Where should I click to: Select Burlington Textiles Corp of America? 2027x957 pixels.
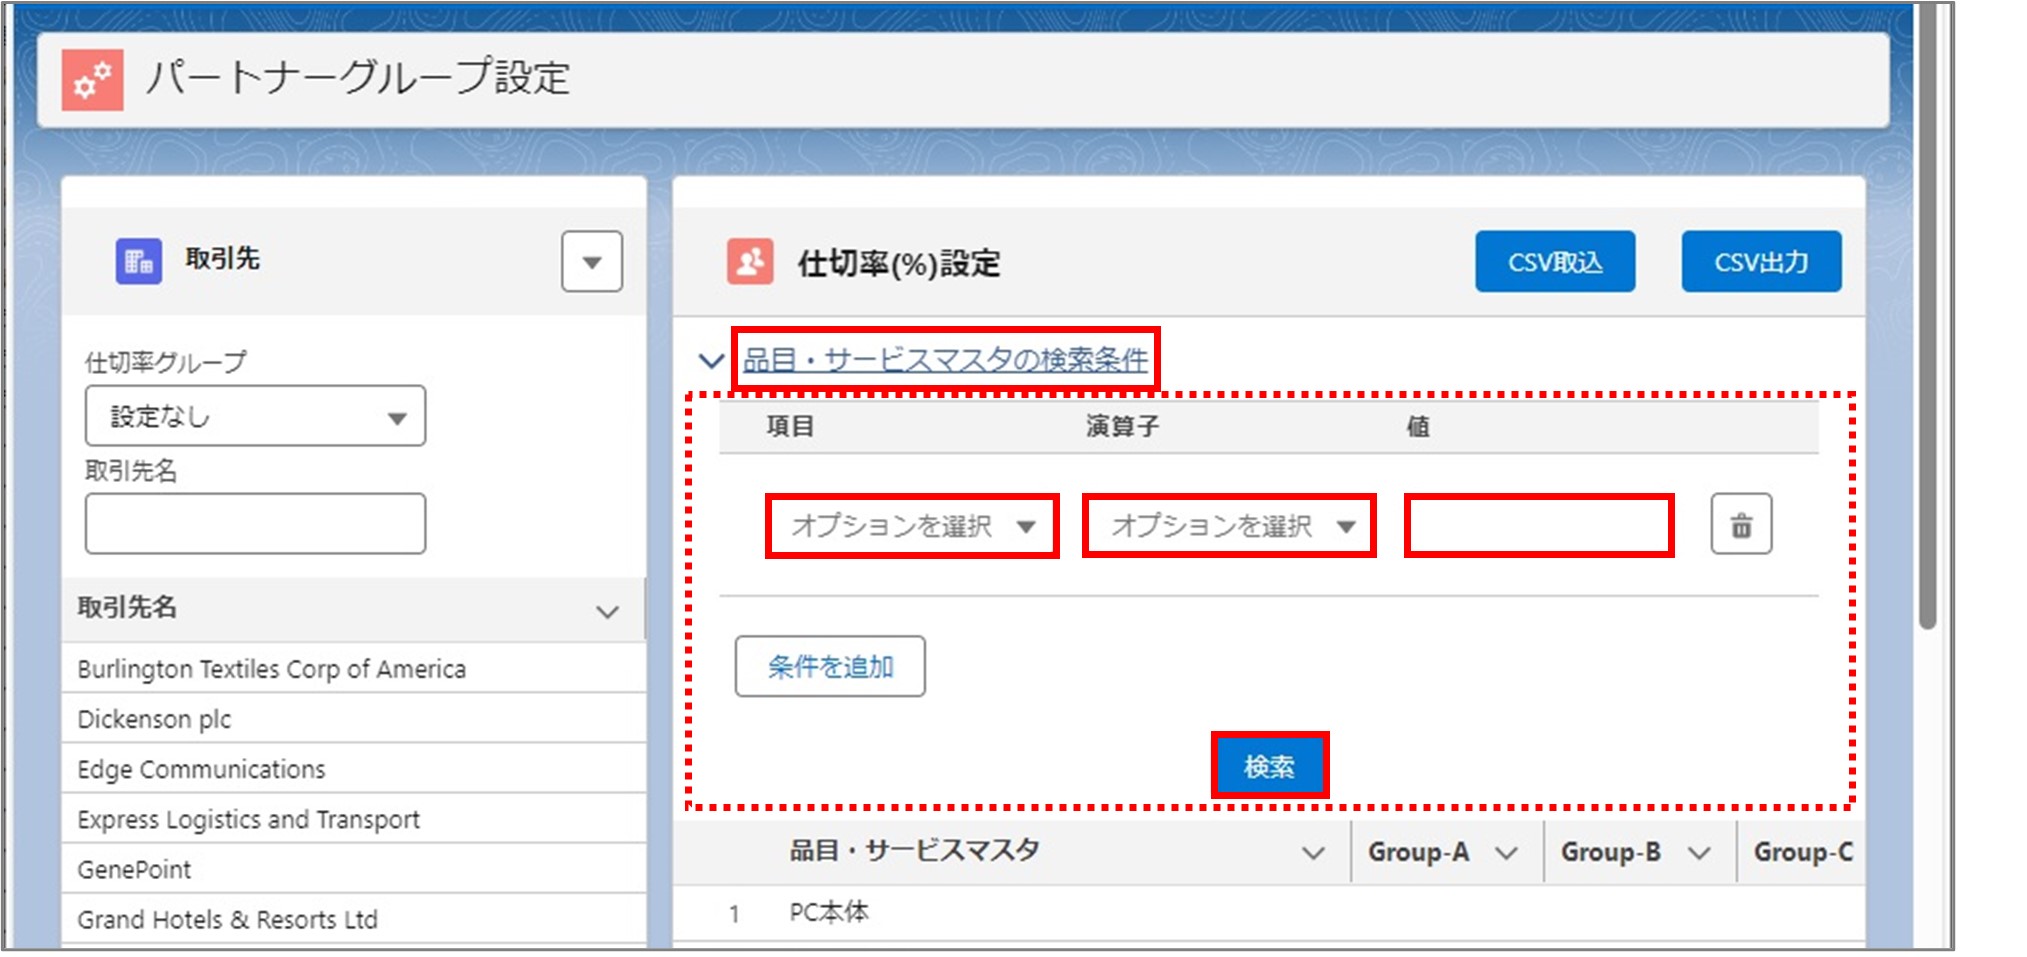click(353, 668)
